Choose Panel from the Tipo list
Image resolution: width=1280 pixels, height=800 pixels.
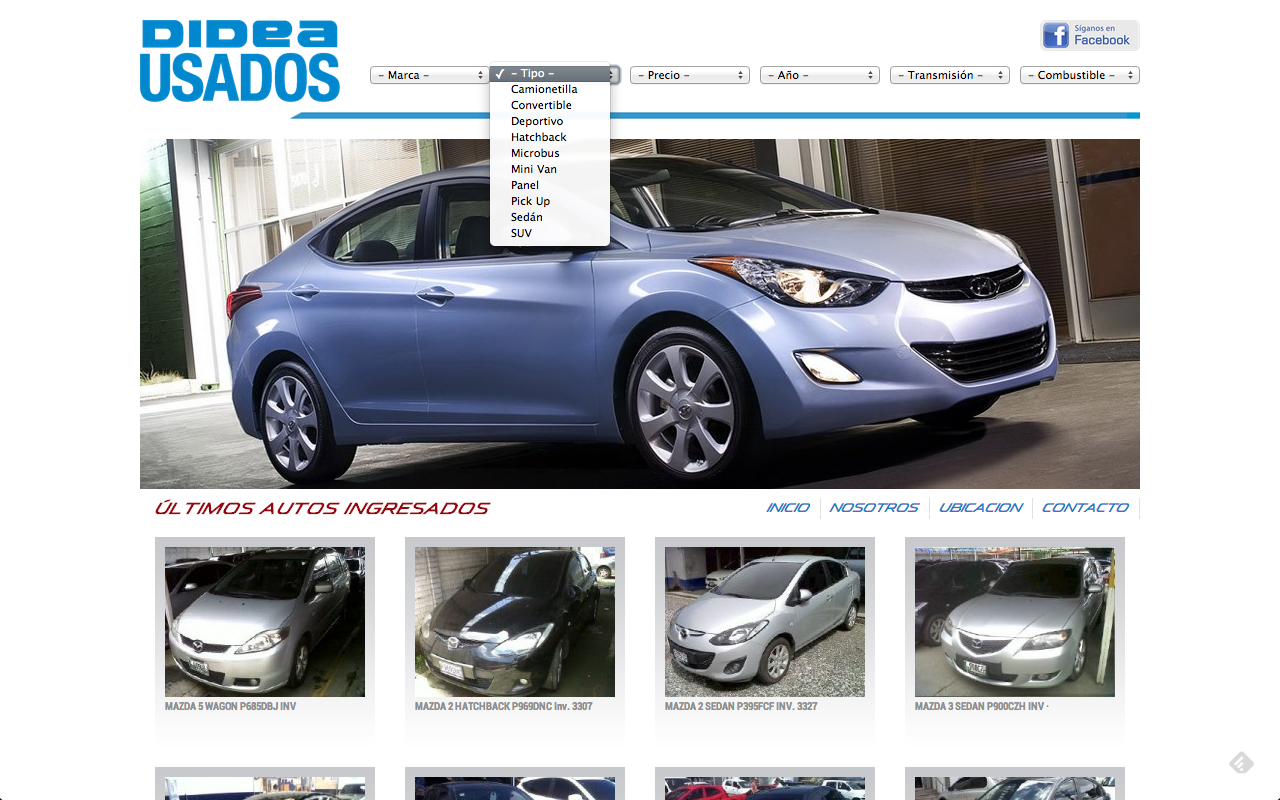tap(550, 185)
